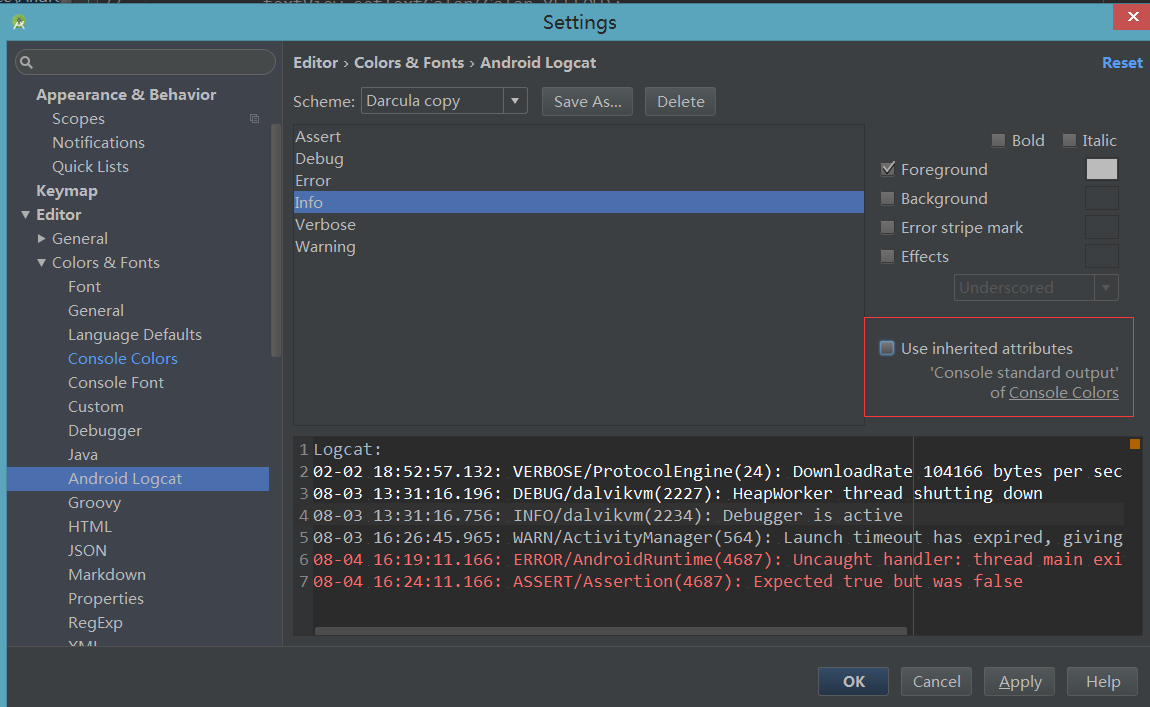Enable the Italic checkbox
1150x707 pixels.
coord(1069,140)
